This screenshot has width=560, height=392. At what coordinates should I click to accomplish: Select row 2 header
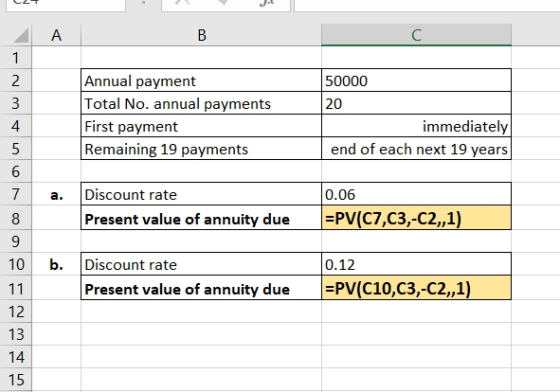click(16, 80)
